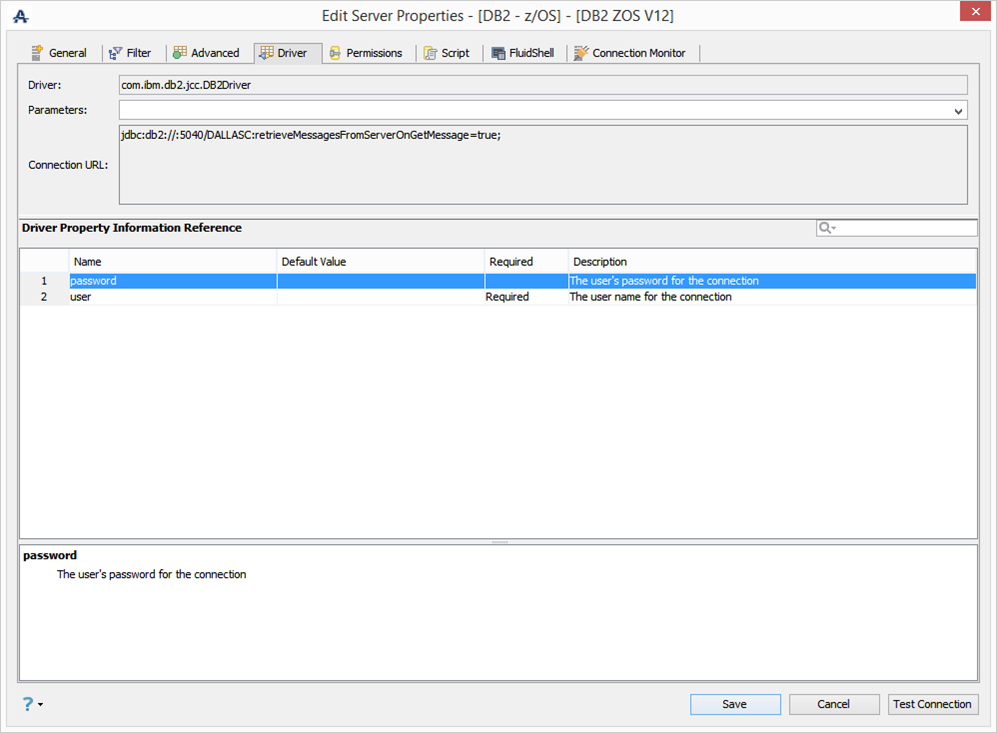Click 'The user name for the connection' cell

772,297
